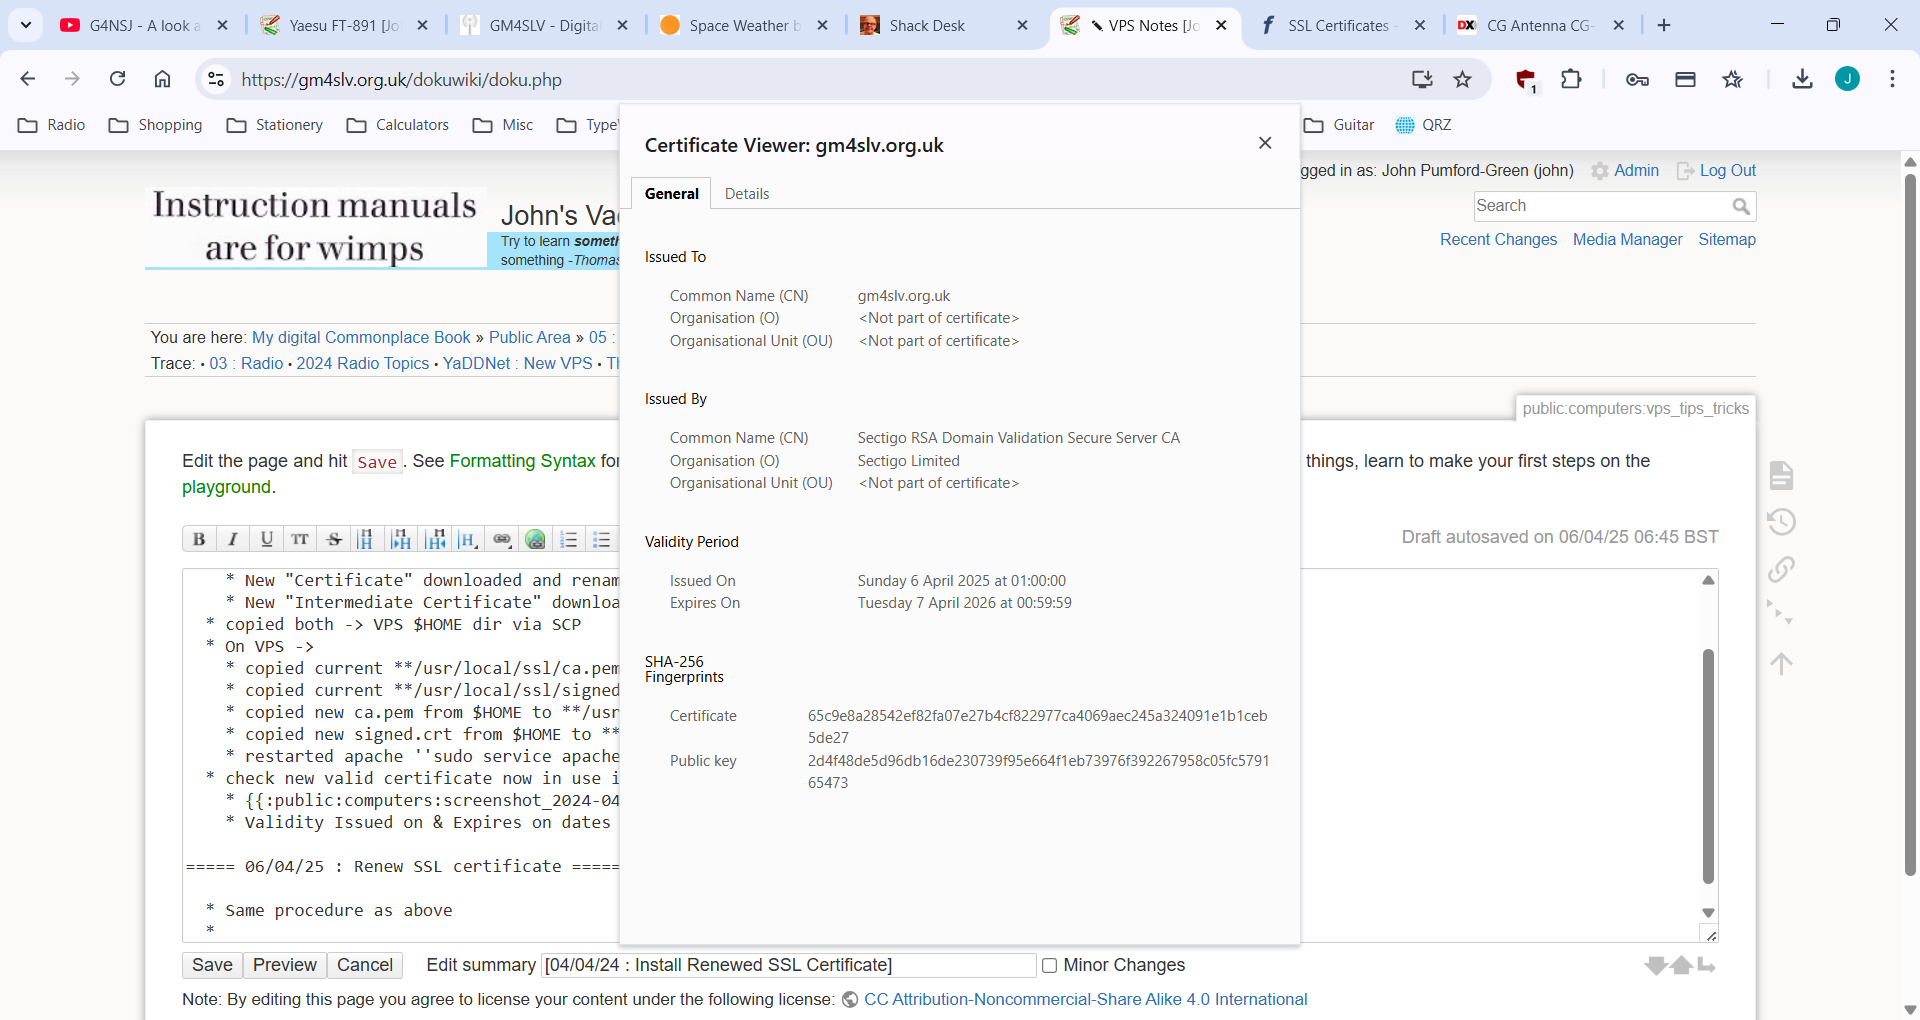Click the Preview button
1920x1020 pixels.
tap(284, 965)
